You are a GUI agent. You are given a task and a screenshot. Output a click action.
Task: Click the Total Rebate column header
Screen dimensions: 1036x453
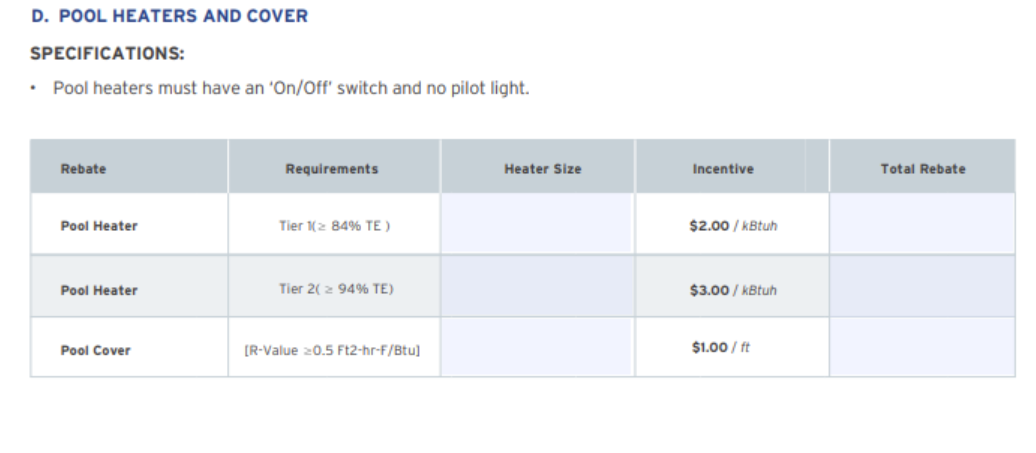click(922, 169)
